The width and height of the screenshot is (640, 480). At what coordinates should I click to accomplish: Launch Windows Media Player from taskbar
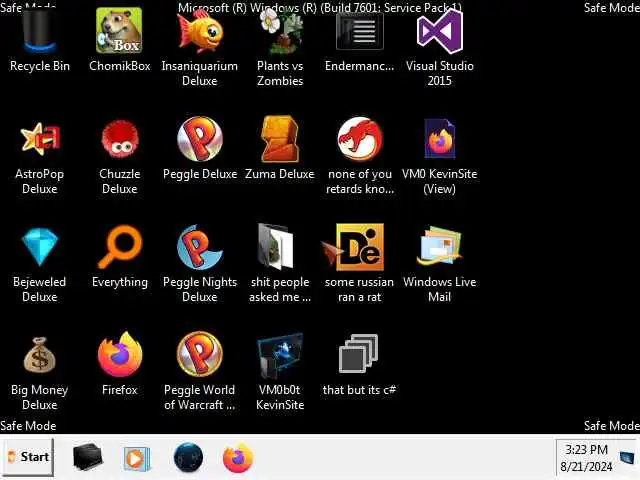137,458
